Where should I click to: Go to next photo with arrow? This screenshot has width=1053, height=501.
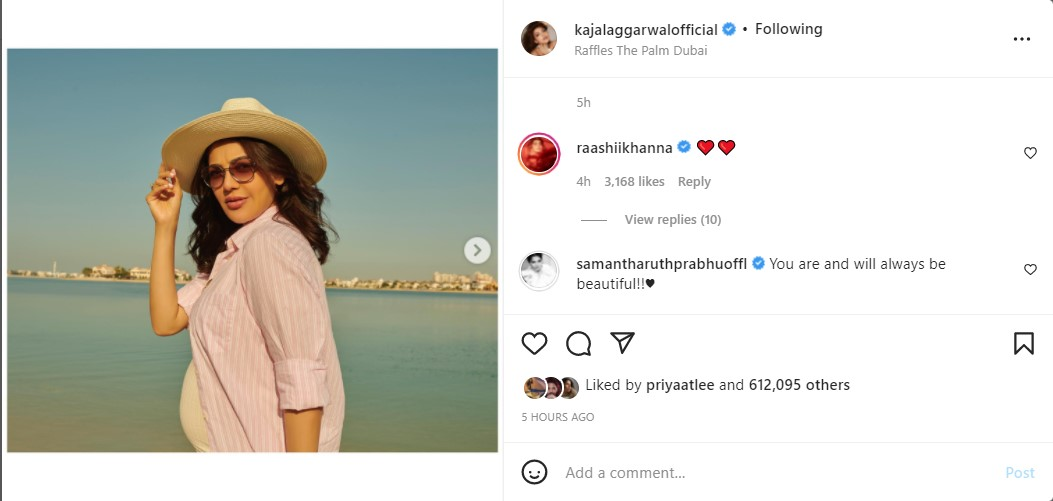(x=478, y=250)
